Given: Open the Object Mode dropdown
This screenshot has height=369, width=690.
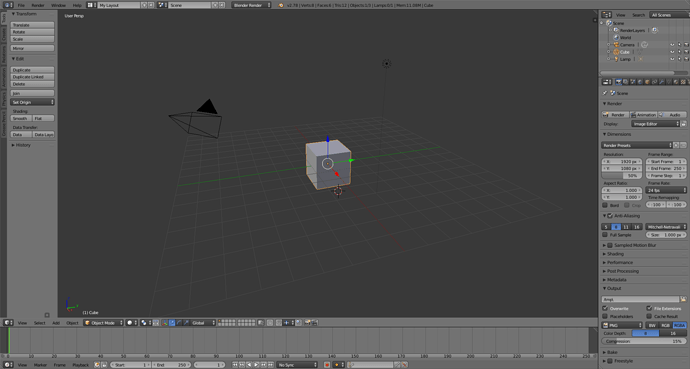Looking at the screenshot, I should tap(103, 322).
